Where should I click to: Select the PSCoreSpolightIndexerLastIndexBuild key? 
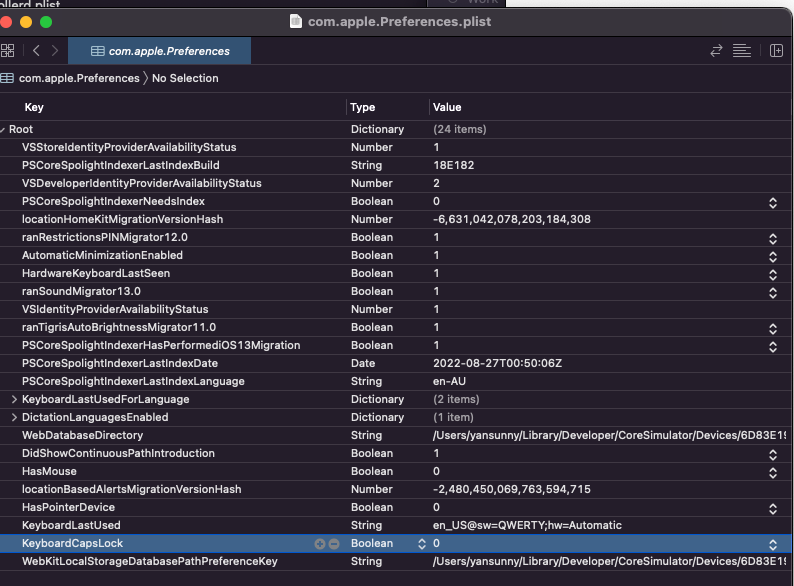[121, 165]
